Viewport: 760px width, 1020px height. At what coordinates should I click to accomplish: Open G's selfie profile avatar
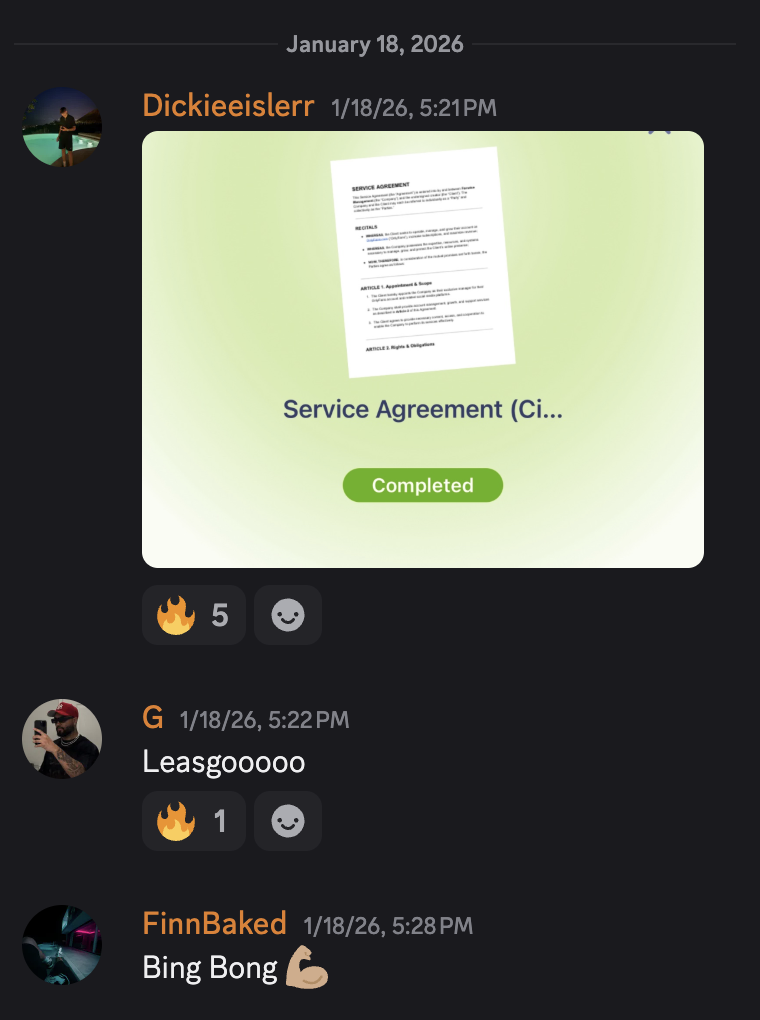[62, 739]
